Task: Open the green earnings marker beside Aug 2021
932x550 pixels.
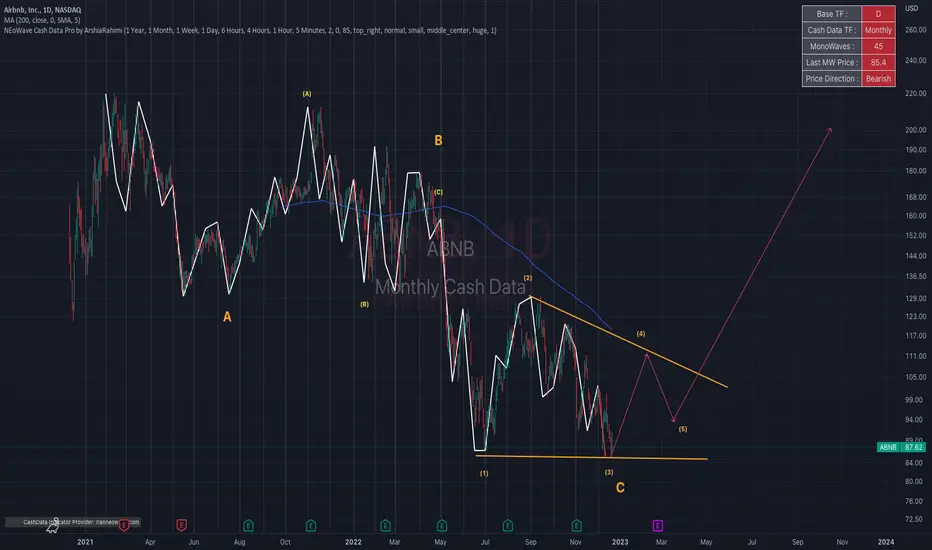Action: (x=248, y=525)
